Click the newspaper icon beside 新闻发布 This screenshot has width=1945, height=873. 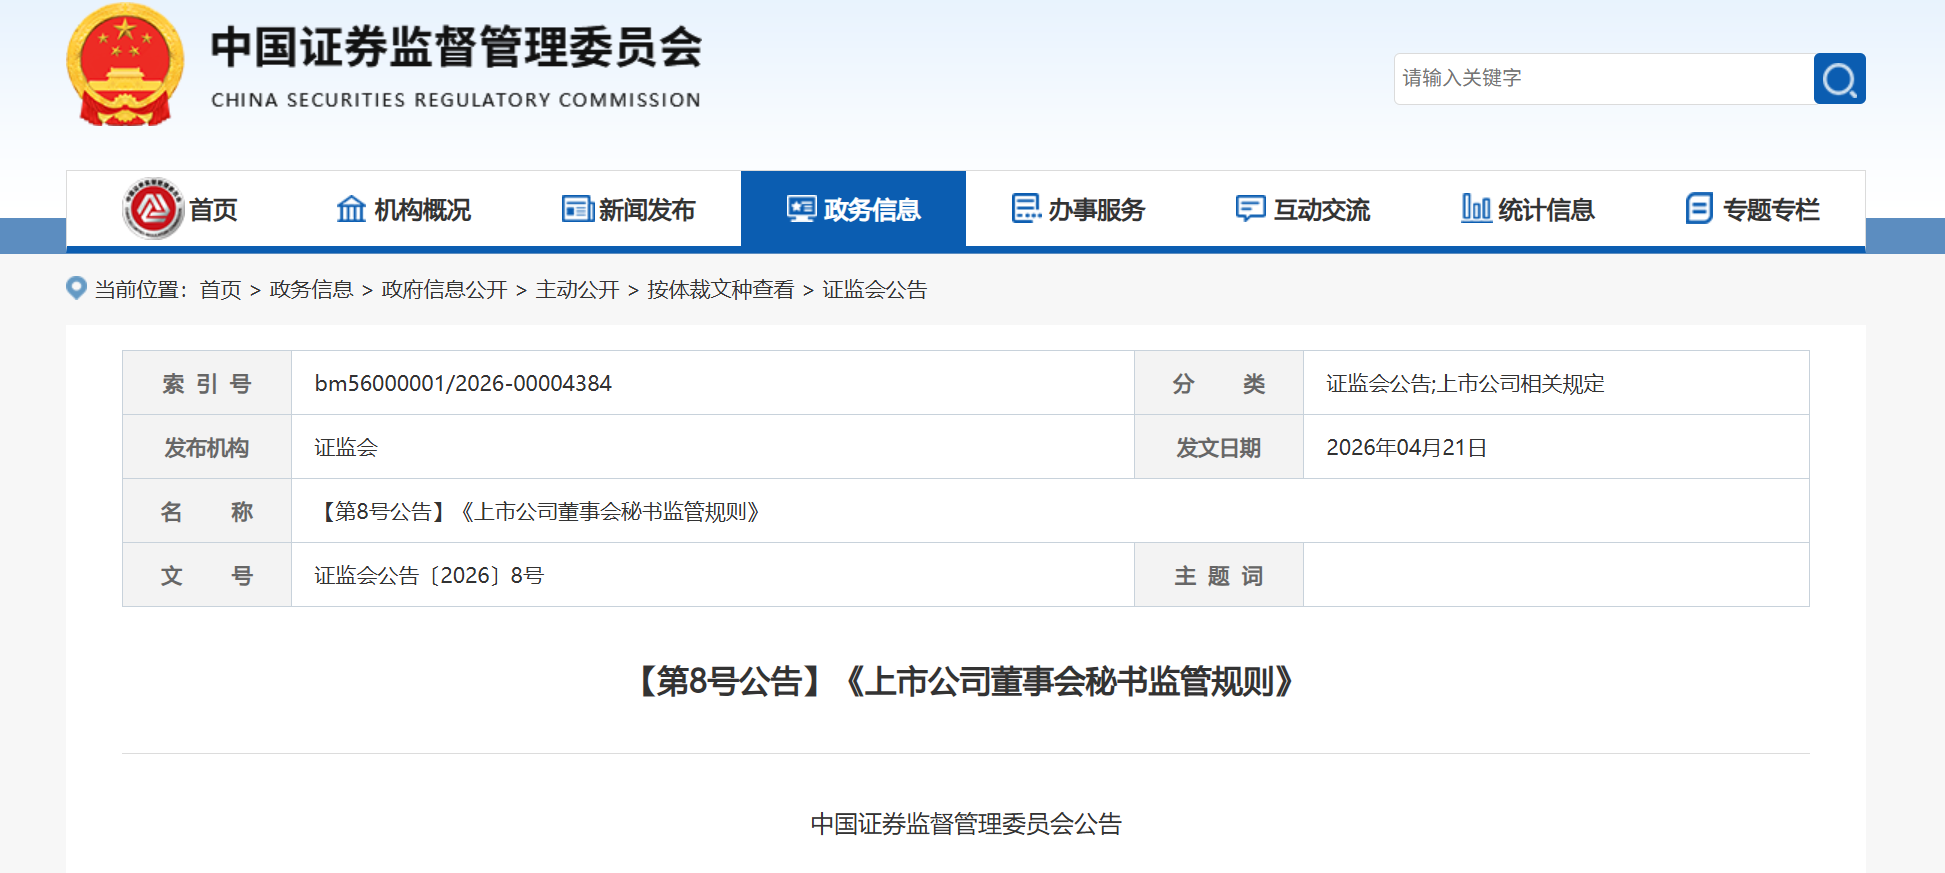(577, 209)
